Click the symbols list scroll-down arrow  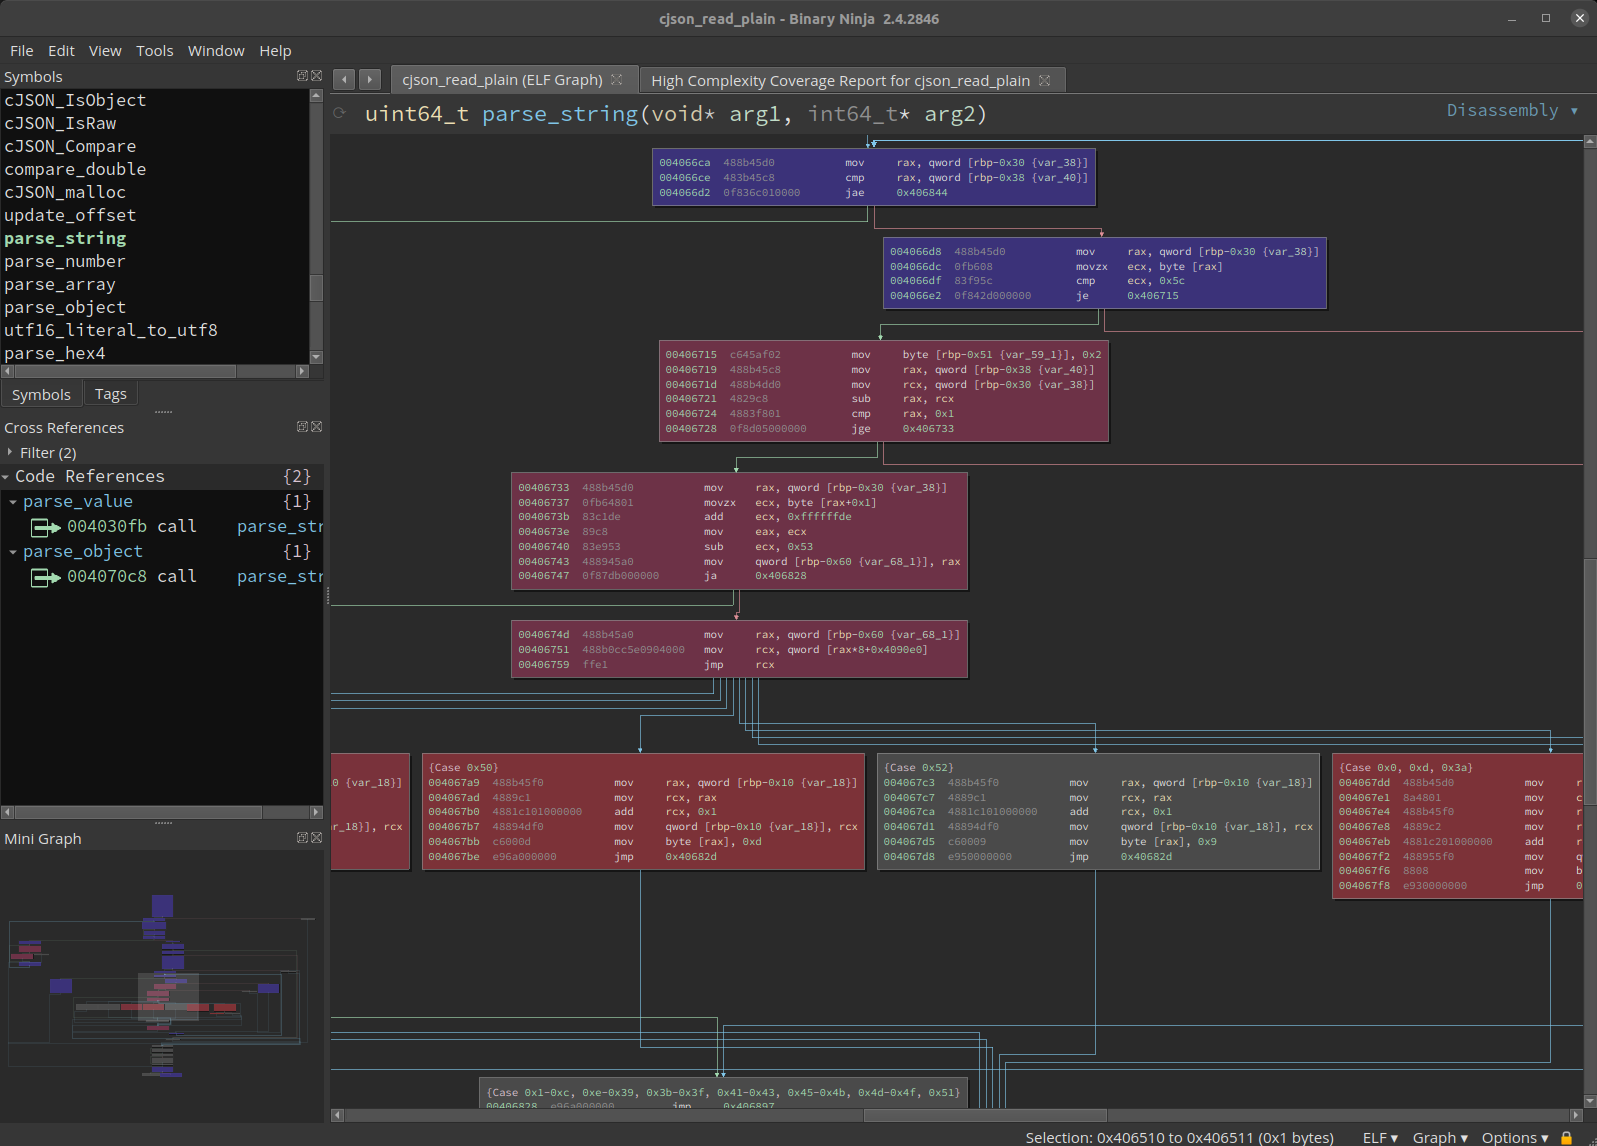(x=316, y=357)
